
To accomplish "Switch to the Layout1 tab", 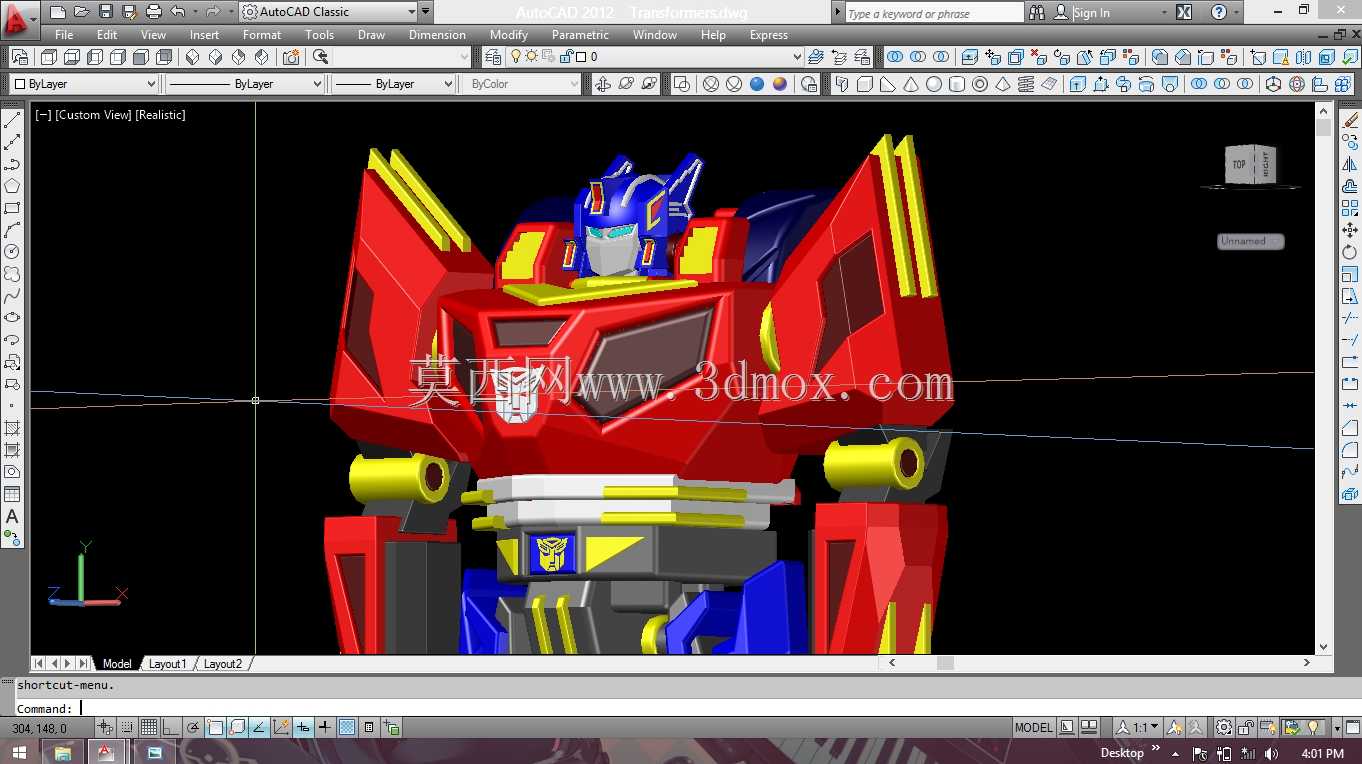I will 168,664.
